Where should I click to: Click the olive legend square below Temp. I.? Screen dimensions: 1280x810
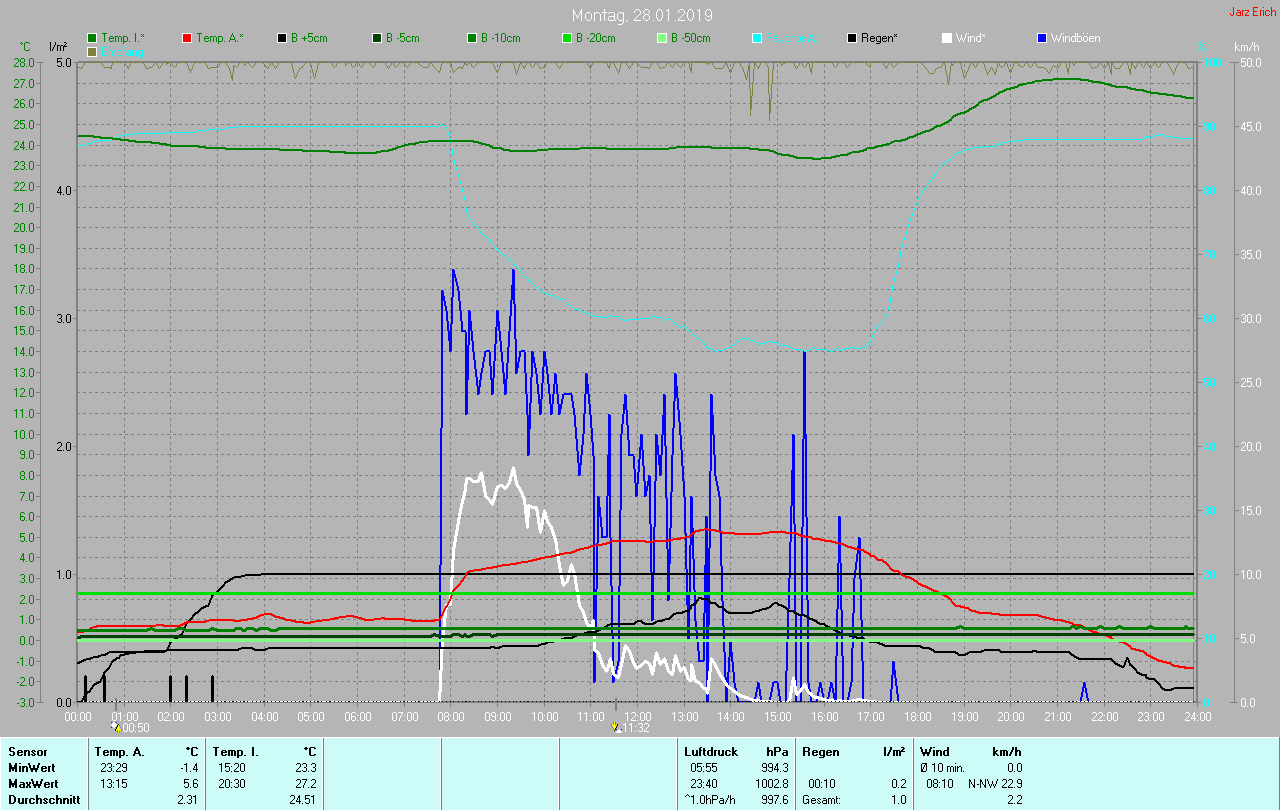[93, 51]
